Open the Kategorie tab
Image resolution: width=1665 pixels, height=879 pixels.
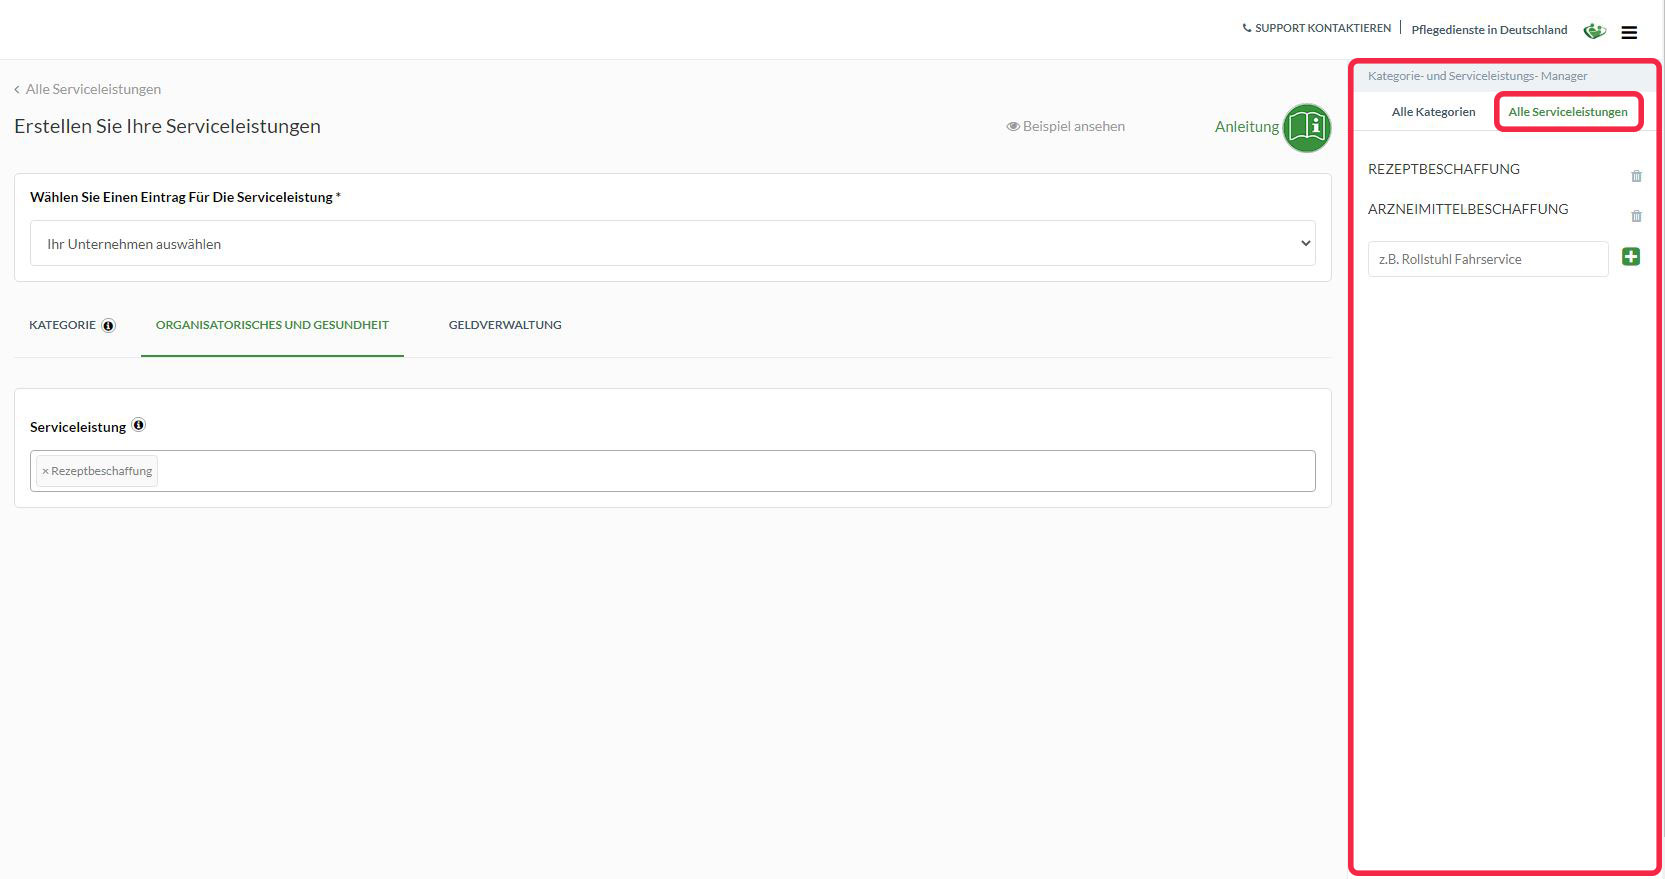[62, 325]
